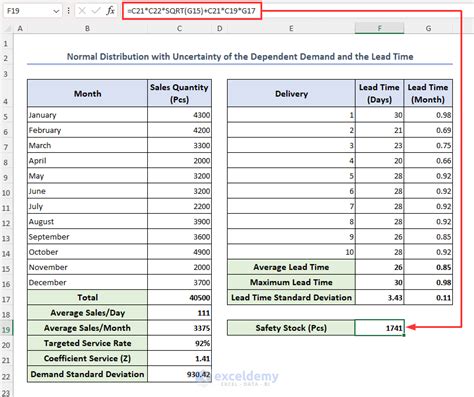Select December sales value 3700
The width and height of the screenshot is (474, 397).
179,282
